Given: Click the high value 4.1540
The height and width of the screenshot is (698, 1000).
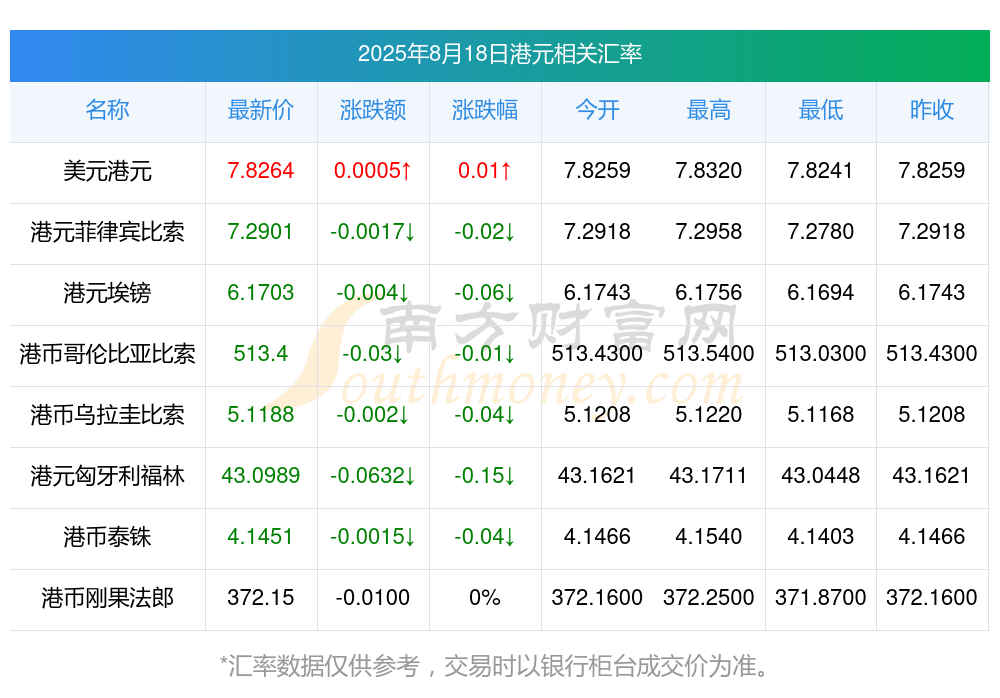Looking at the screenshot, I should pyautogui.click(x=709, y=536).
